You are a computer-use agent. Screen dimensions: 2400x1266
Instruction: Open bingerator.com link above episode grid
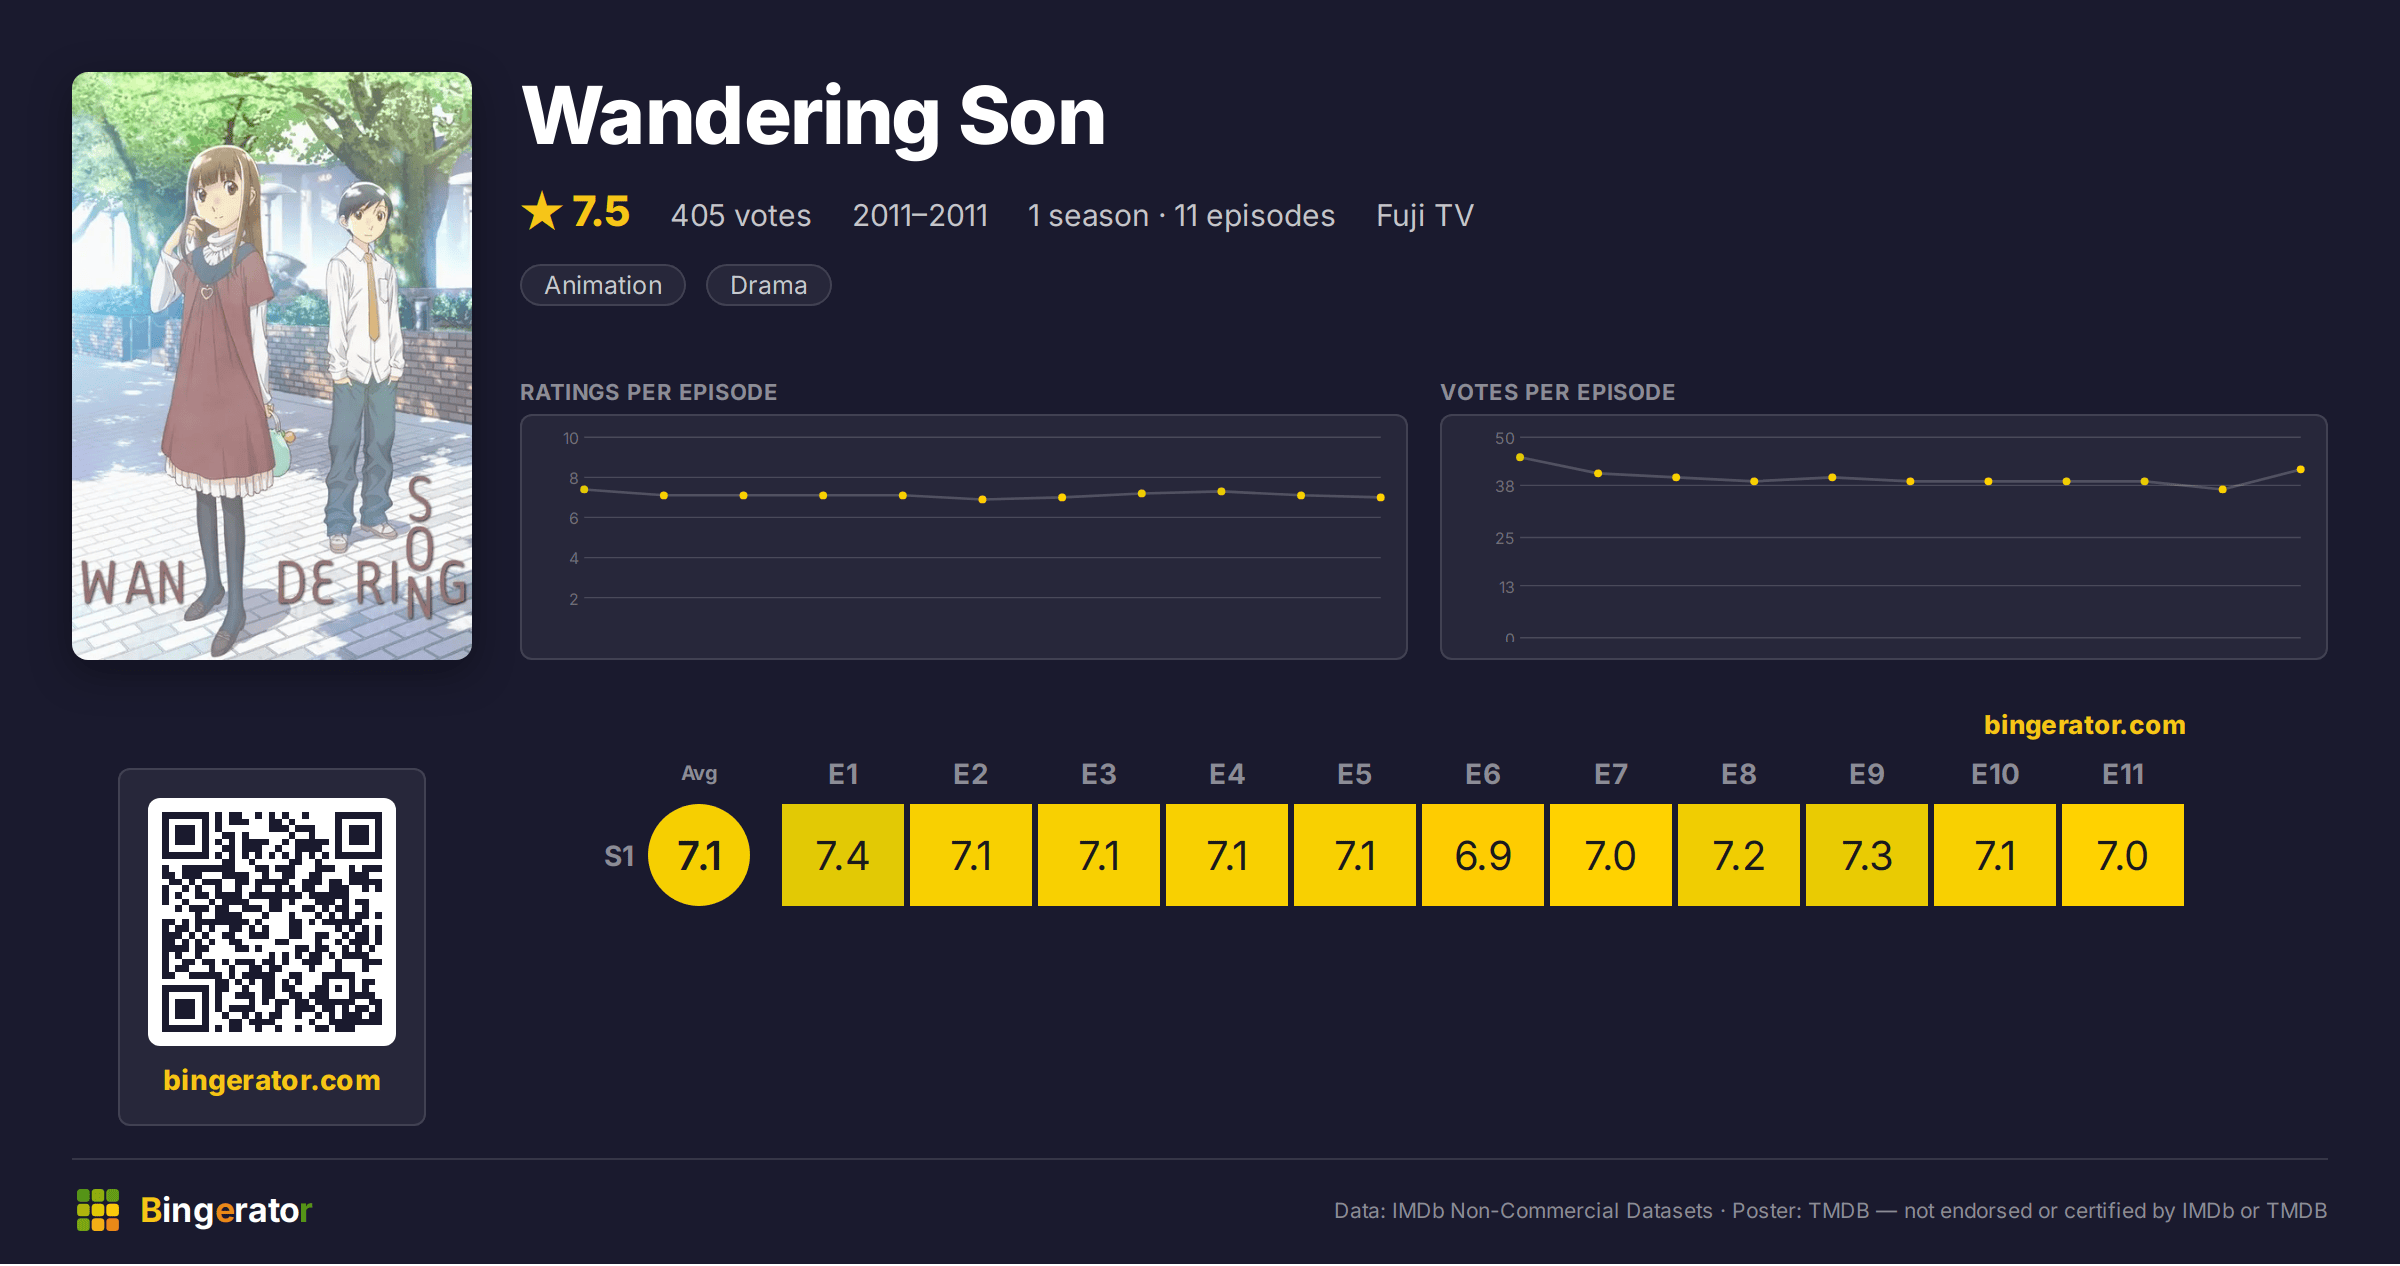2085,725
